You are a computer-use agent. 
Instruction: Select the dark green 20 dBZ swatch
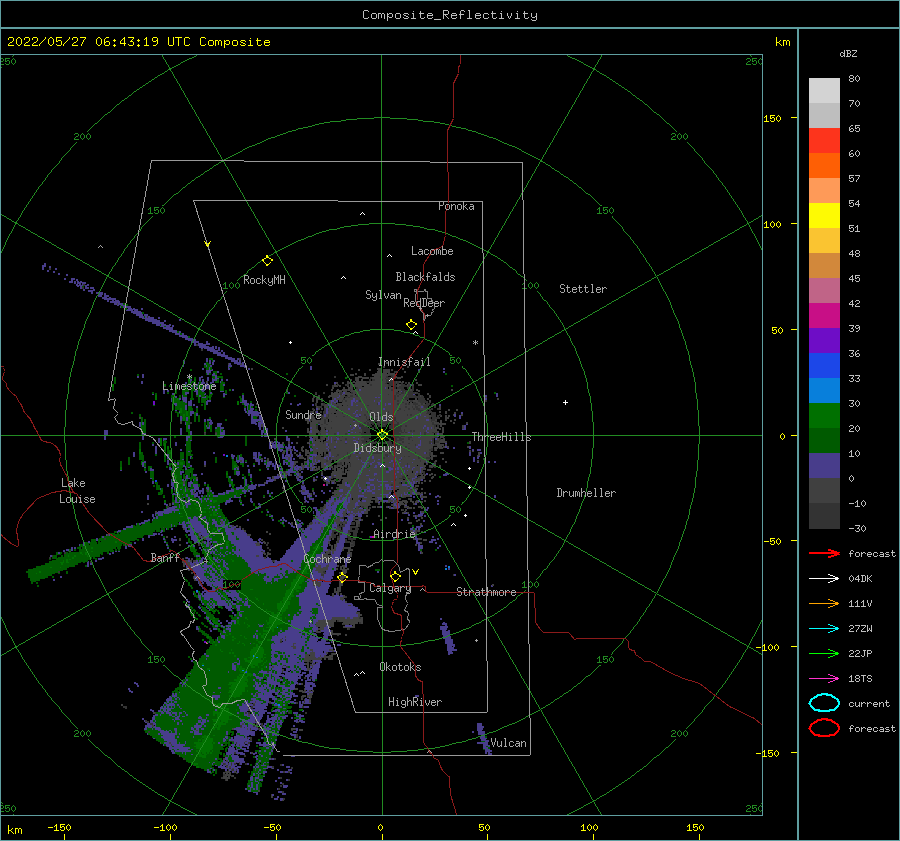tap(824, 440)
